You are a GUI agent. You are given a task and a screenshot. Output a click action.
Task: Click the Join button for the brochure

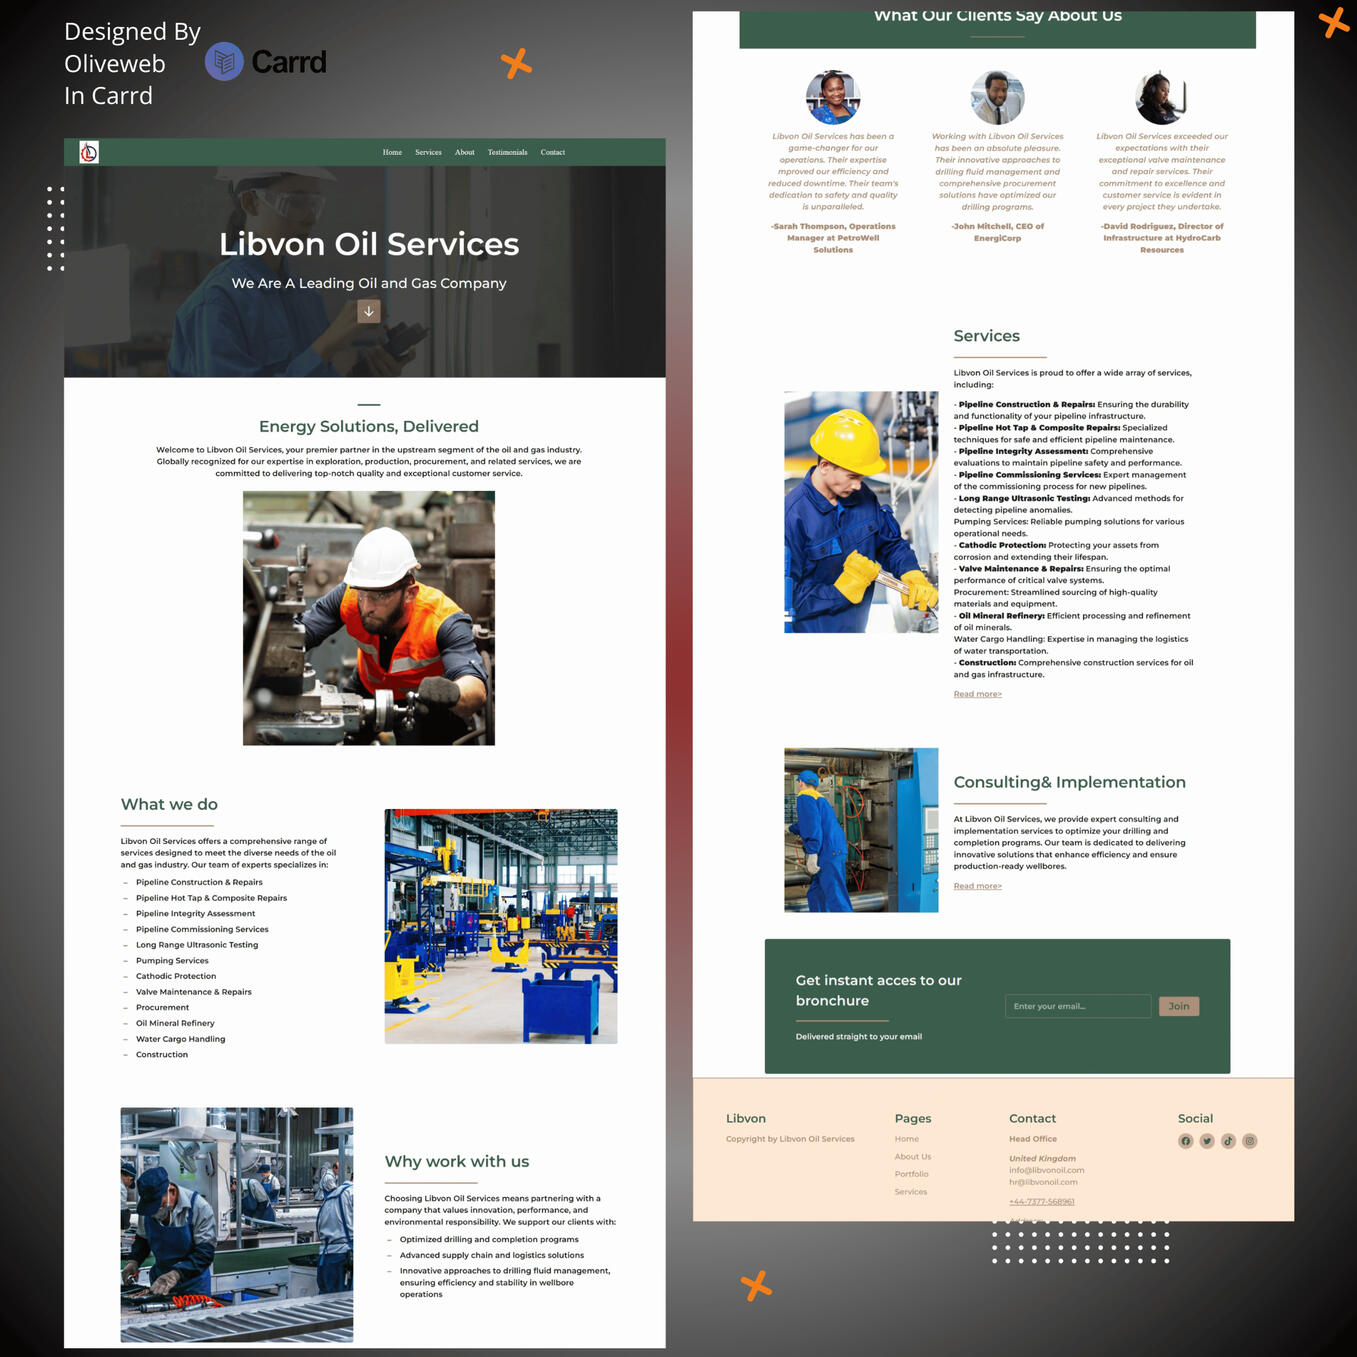(1179, 1006)
